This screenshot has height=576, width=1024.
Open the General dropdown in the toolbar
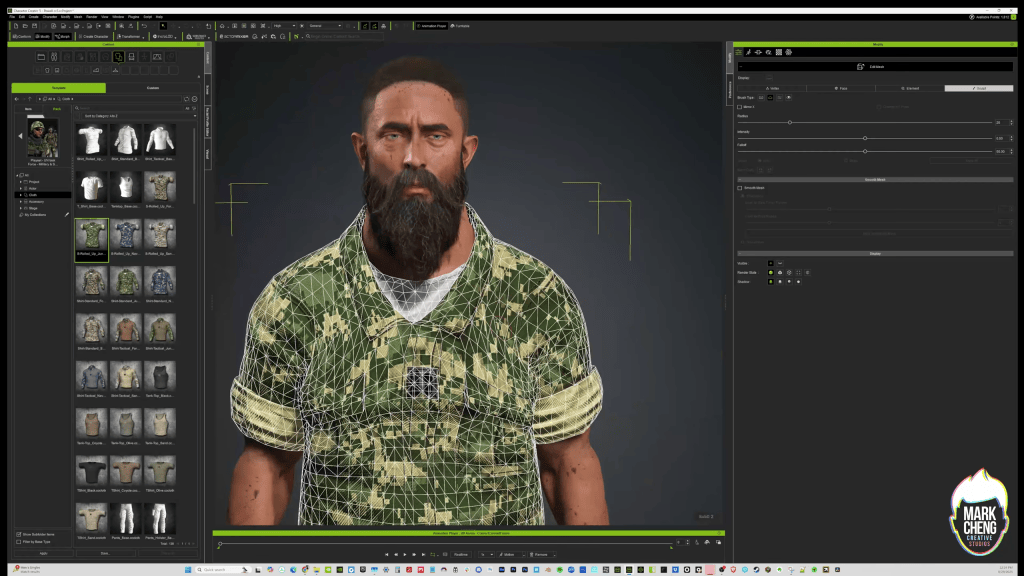[x=325, y=26]
